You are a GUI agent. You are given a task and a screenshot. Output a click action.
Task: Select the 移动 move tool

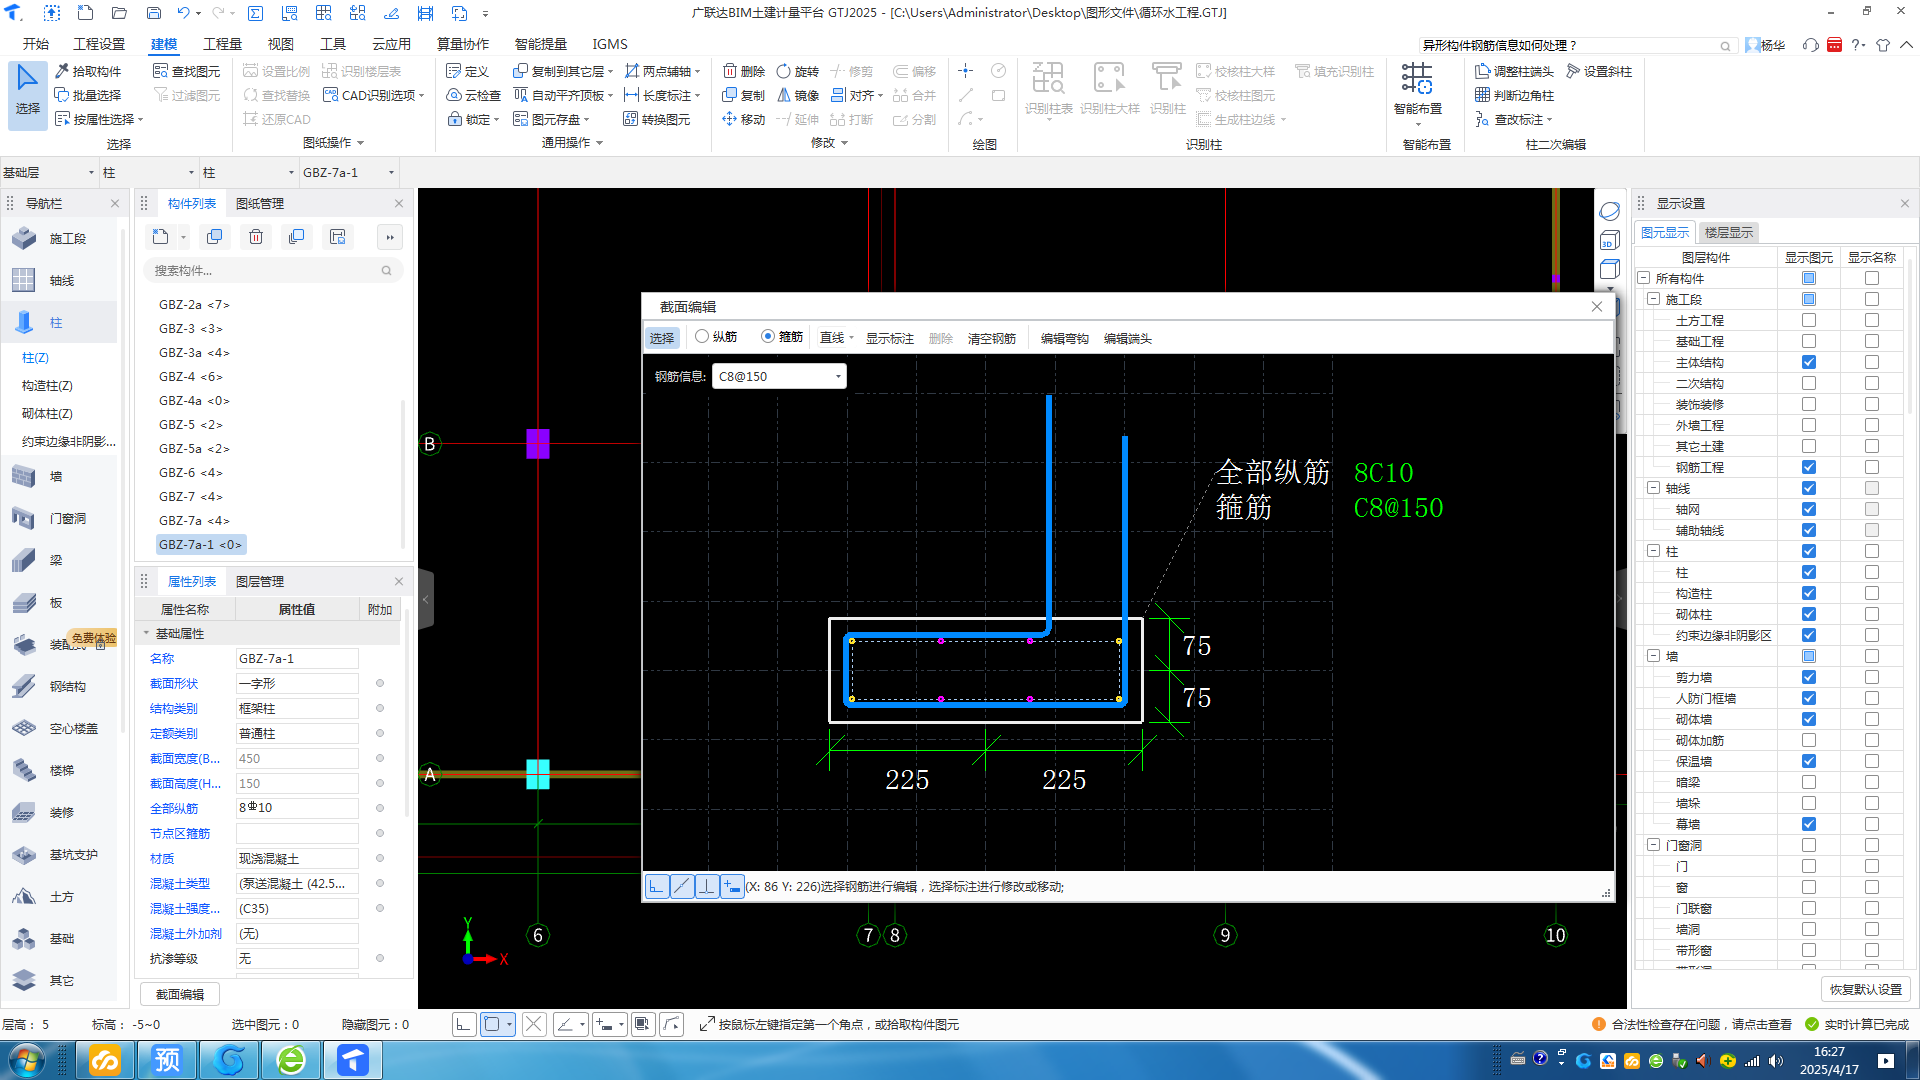744,119
